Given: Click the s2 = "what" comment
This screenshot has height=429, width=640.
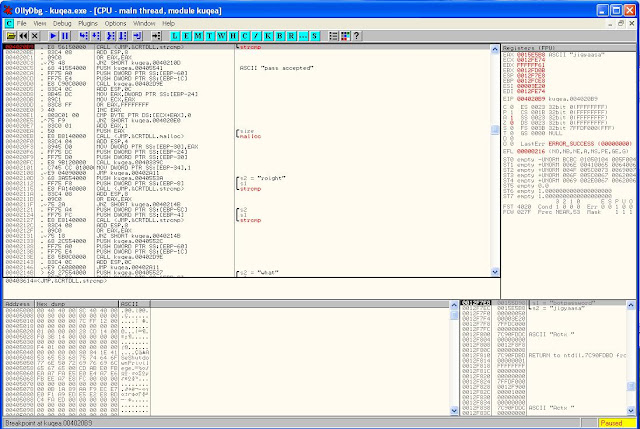Looking at the screenshot, I should (x=259, y=273).
